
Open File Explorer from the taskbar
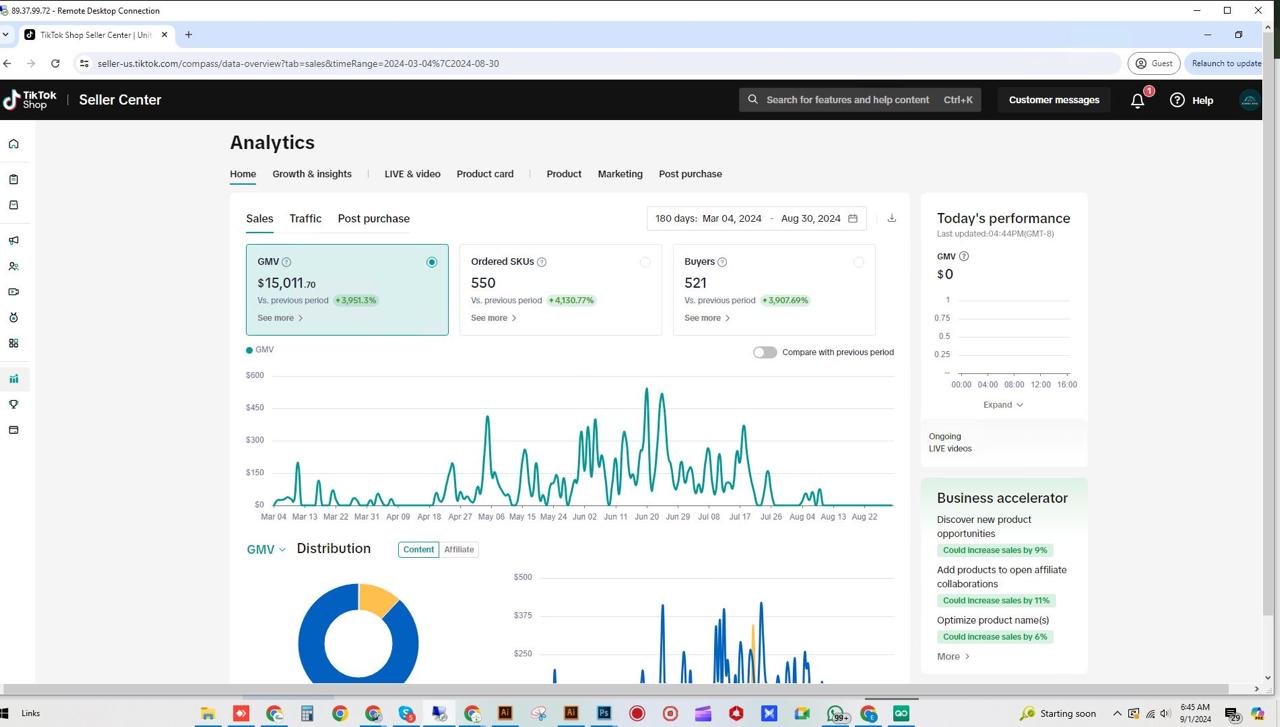(x=208, y=713)
